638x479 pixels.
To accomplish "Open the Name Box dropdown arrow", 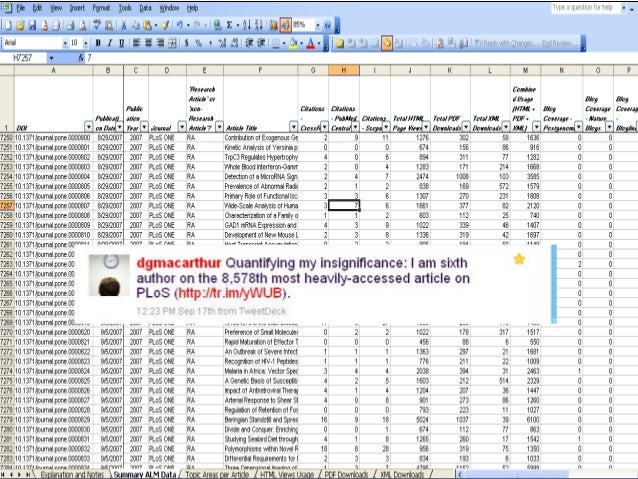I will pyautogui.click(x=51, y=58).
